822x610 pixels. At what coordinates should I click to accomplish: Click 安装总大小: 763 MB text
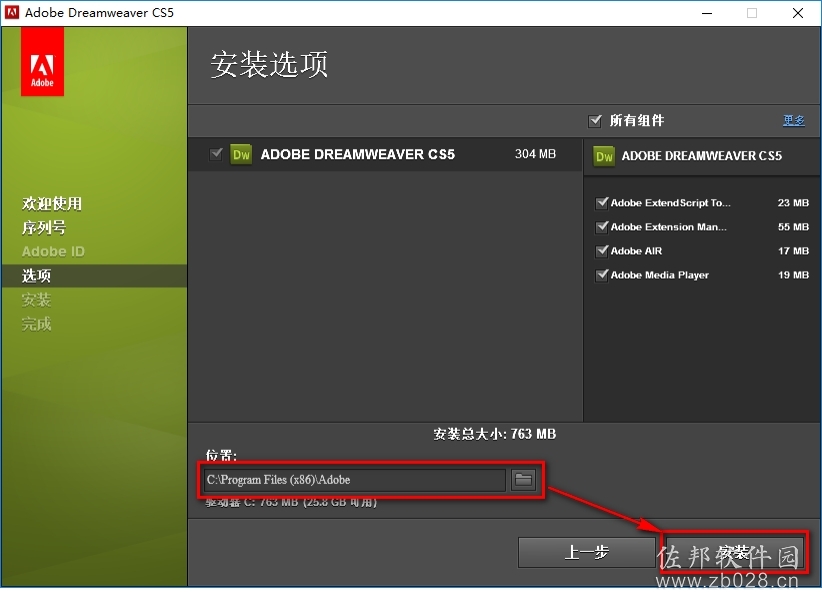click(494, 434)
